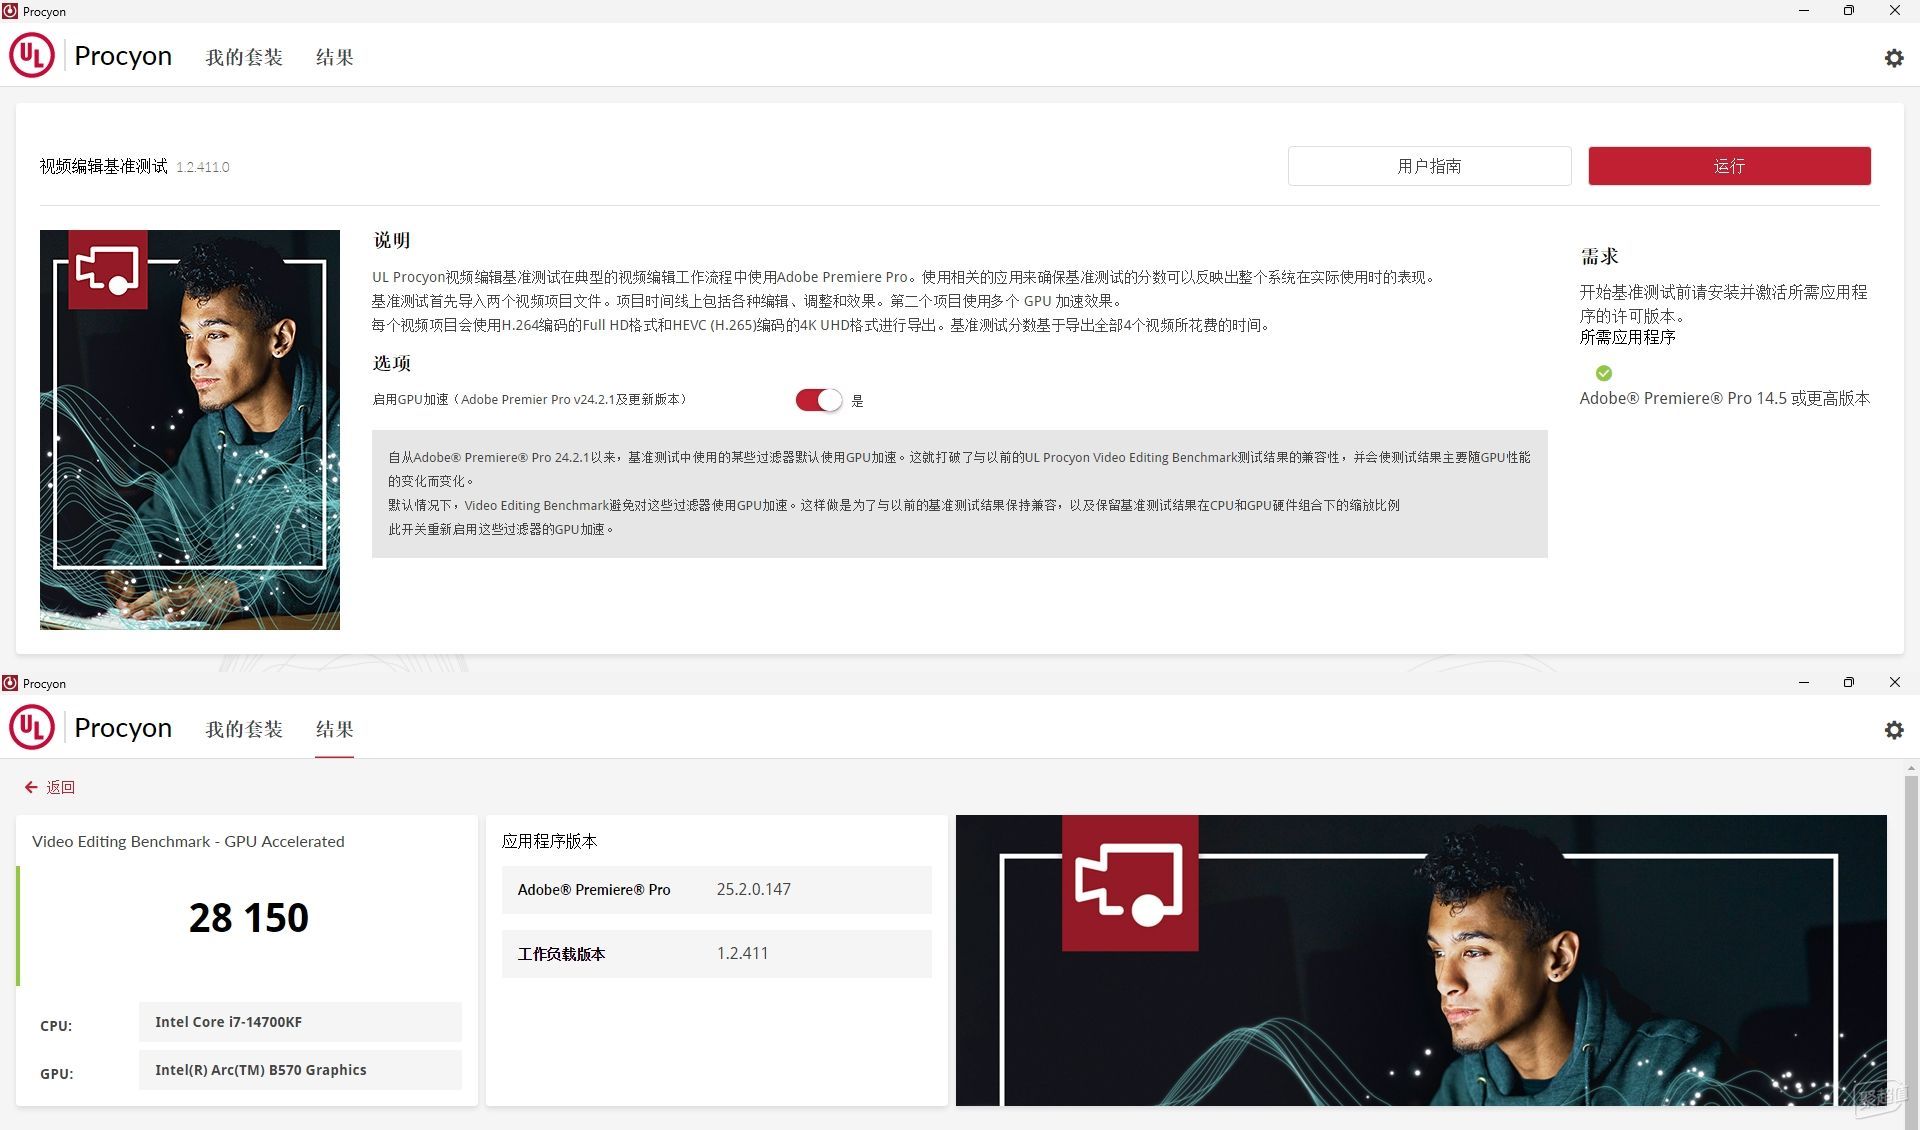The height and width of the screenshot is (1130, 1920).
Task: Click the Procyon wordmark in the top window
Action: pyautogui.click(x=123, y=56)
